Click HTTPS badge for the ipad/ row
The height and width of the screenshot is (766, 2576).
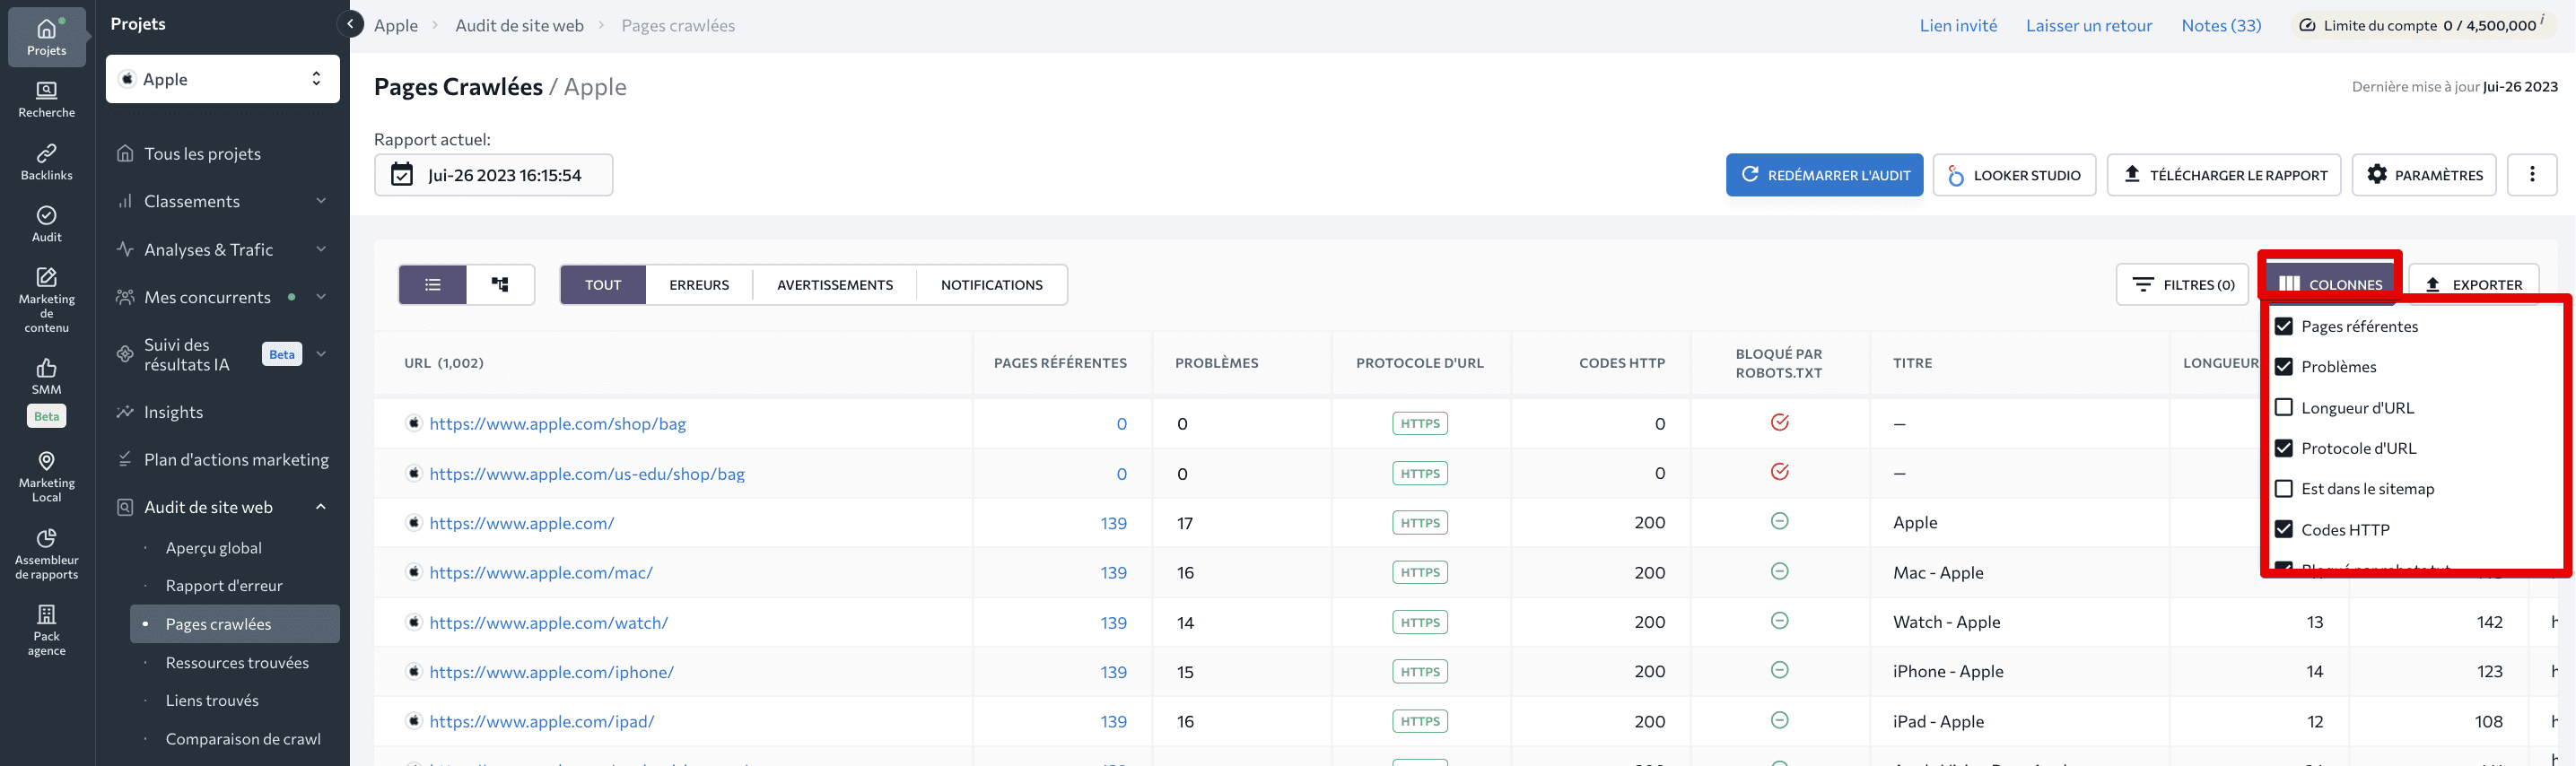pyautogui.click(x=1419, y=721)
